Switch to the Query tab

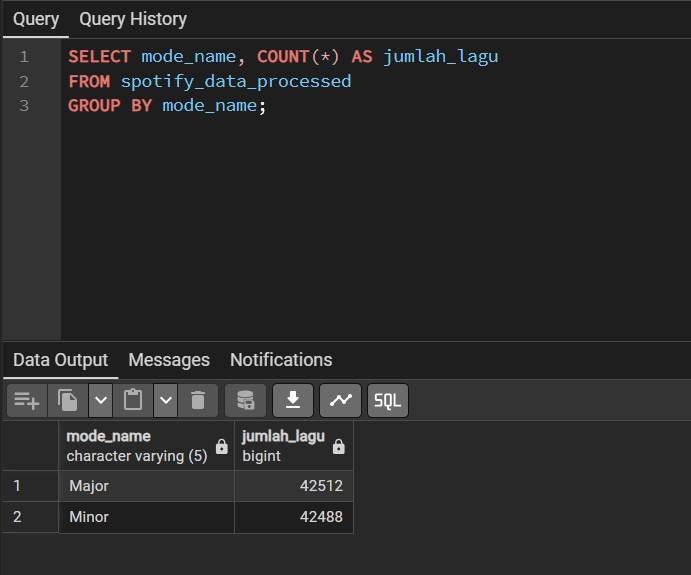36,19
